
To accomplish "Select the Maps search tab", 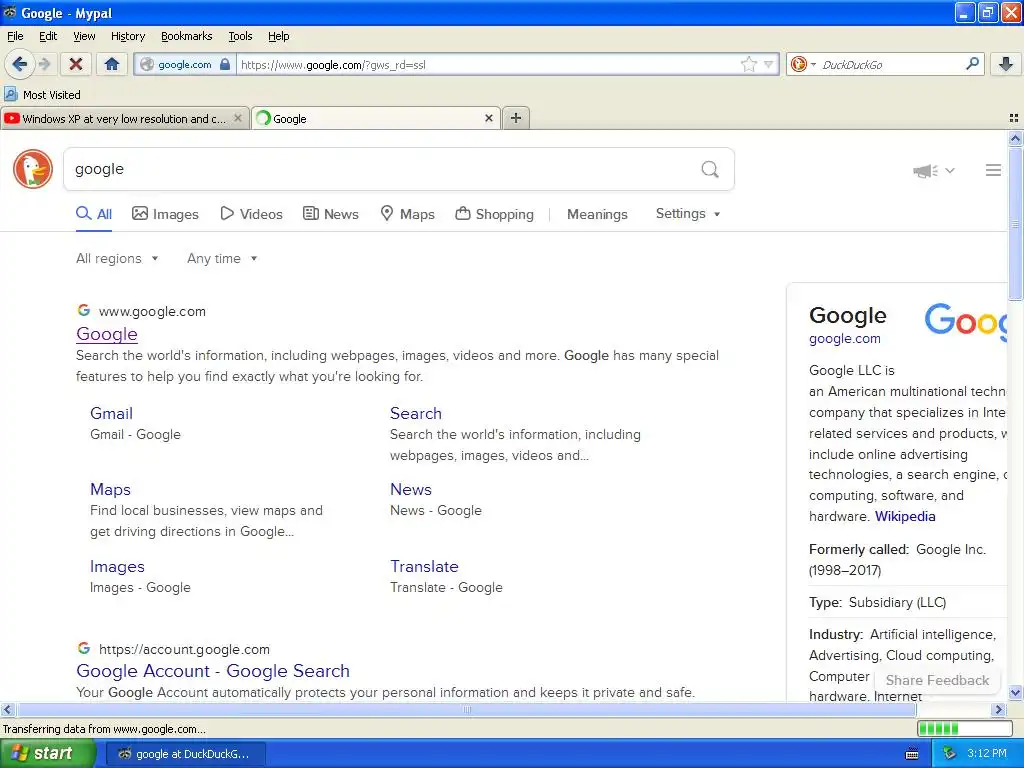I will tap(408, 214).
